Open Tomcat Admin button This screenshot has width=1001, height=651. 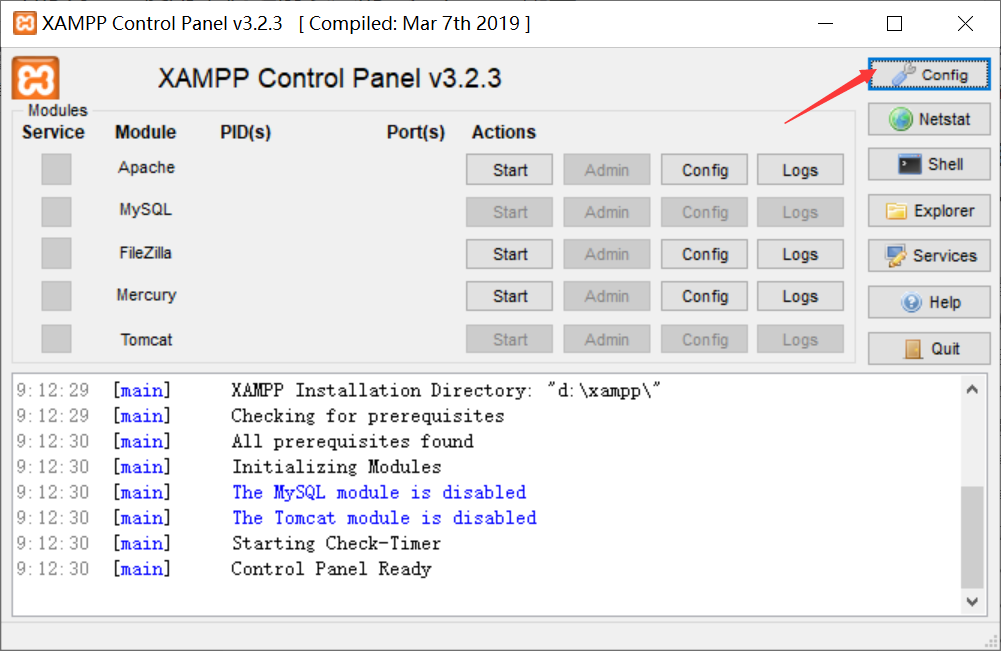606,339
